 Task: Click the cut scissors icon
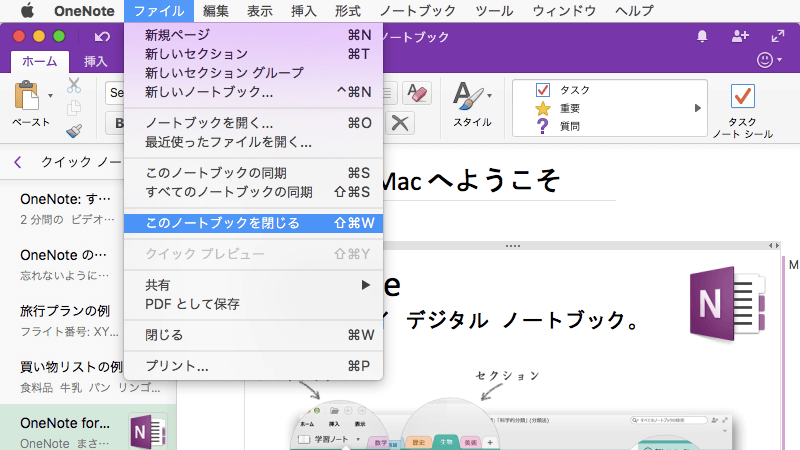tap(74, 85)
